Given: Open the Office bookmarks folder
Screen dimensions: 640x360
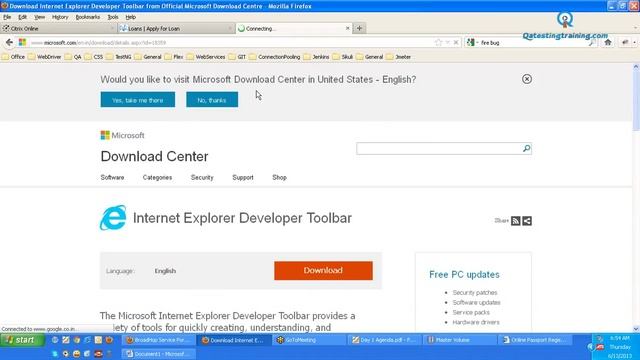Looking at the screenshot, I should tap(13, 57).
